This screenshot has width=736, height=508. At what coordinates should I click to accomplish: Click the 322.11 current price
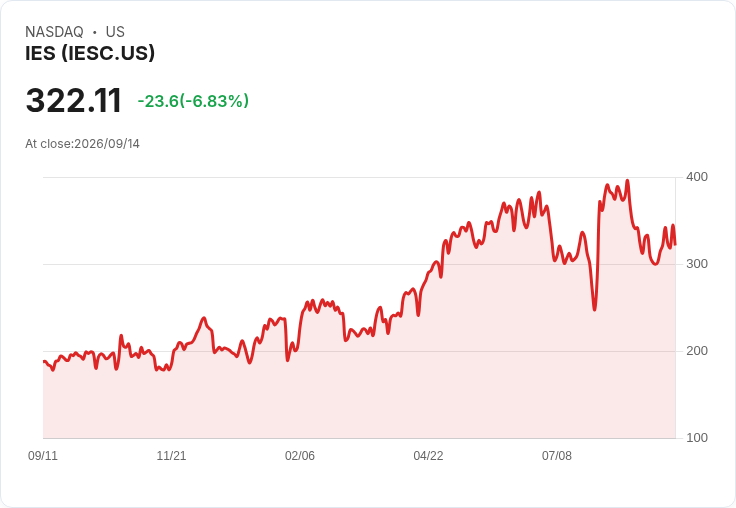click(x=74, y=100)
